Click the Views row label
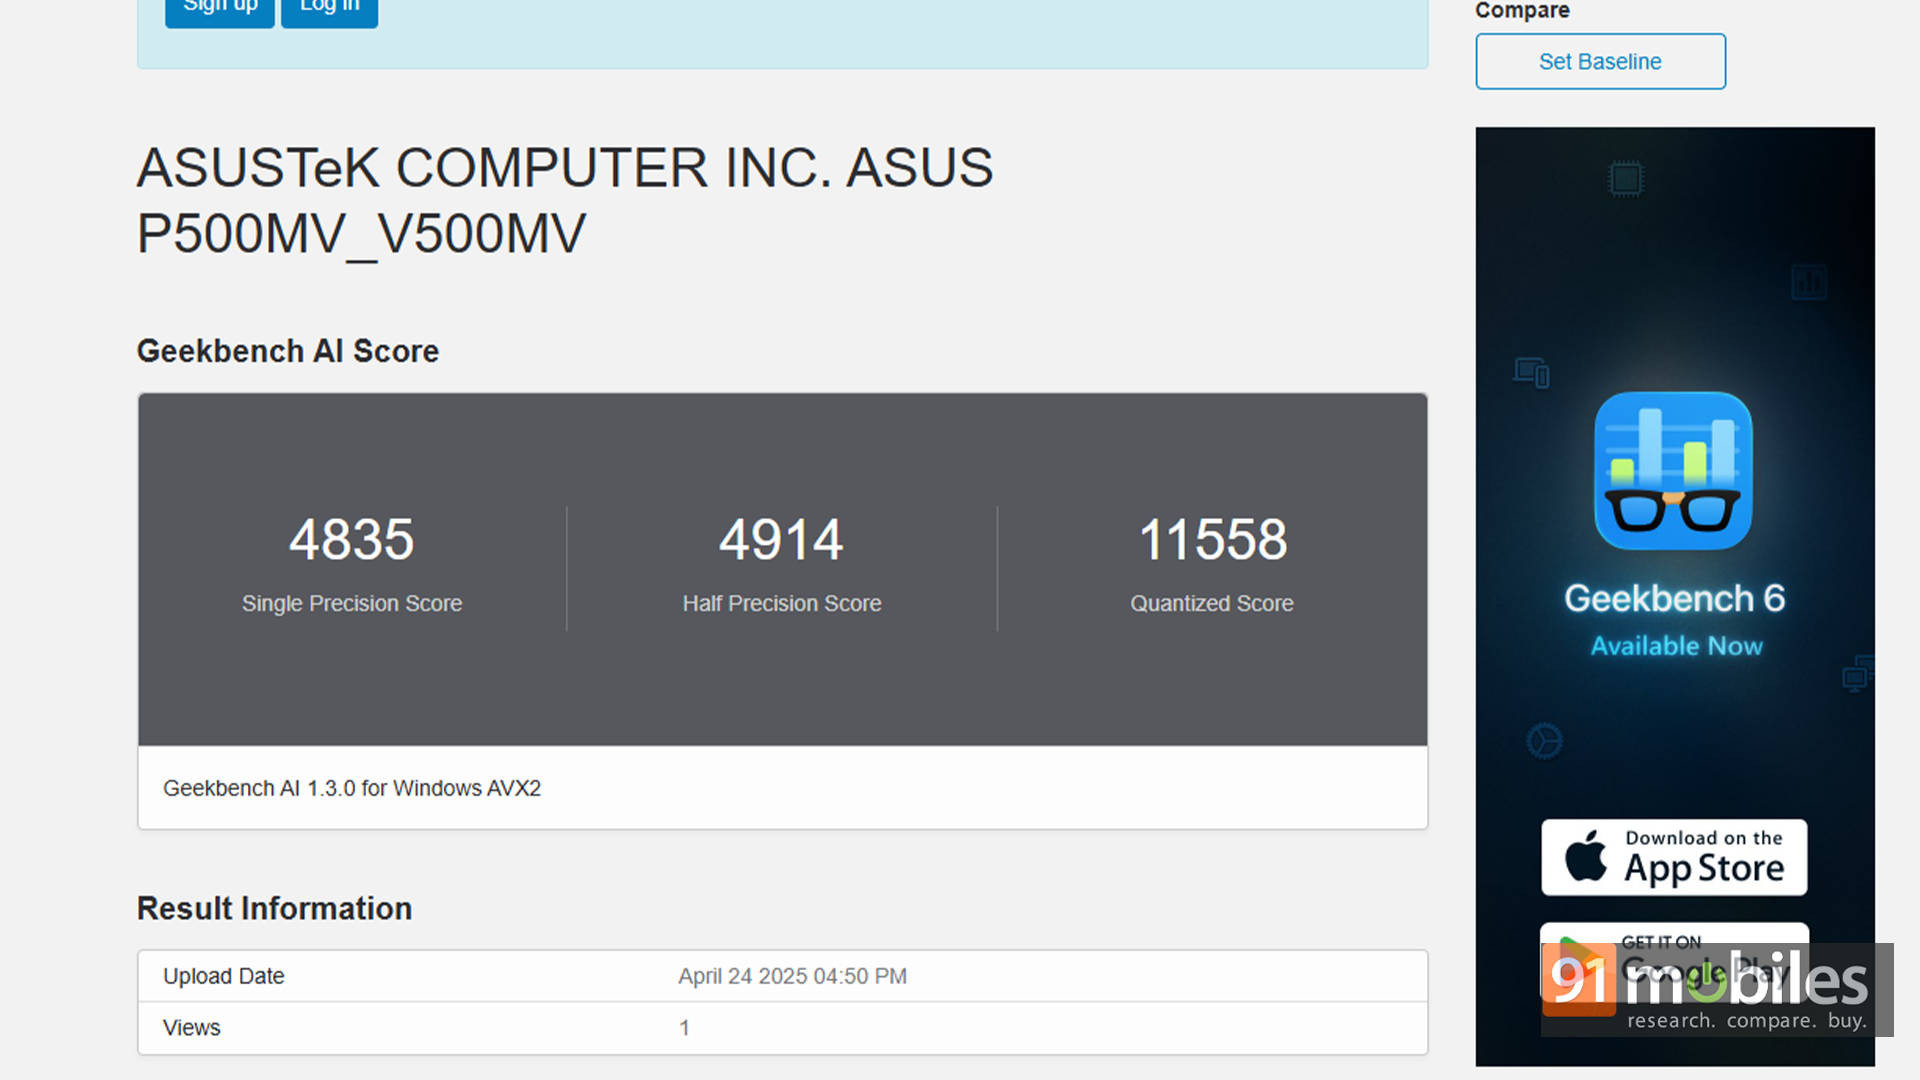Image resolution: width=1920 pixels, height=1080 pixels. (x=192, y=1028)
